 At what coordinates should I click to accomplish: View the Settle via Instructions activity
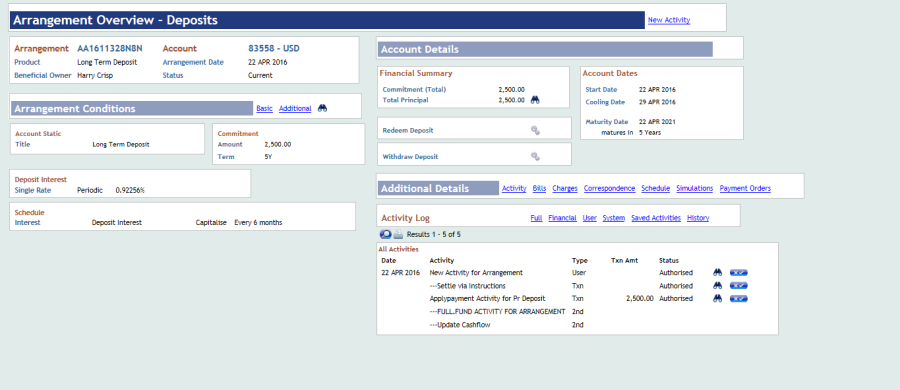click(x=717, y=285)
